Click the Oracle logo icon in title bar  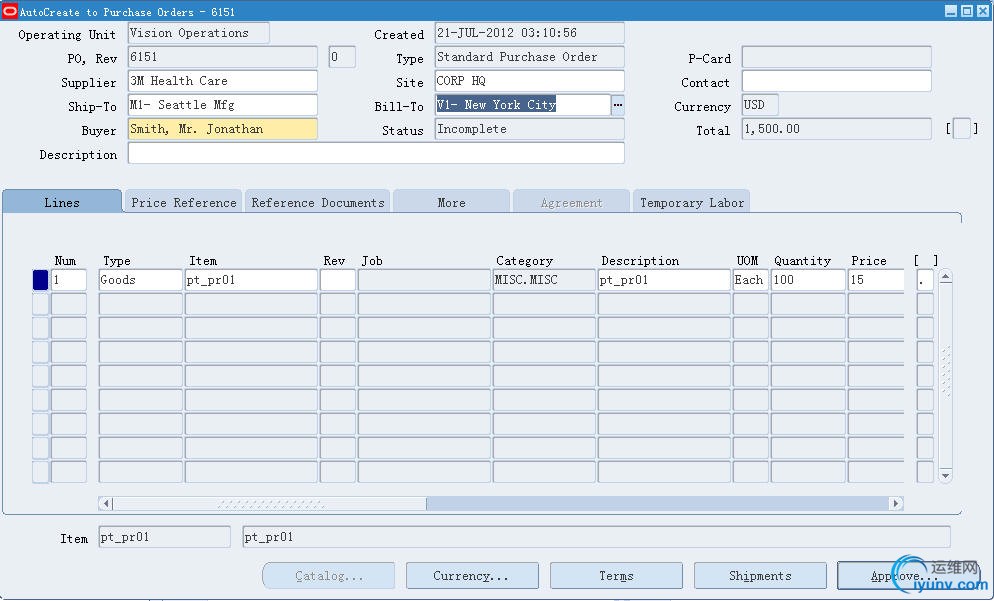coord(10,11)
